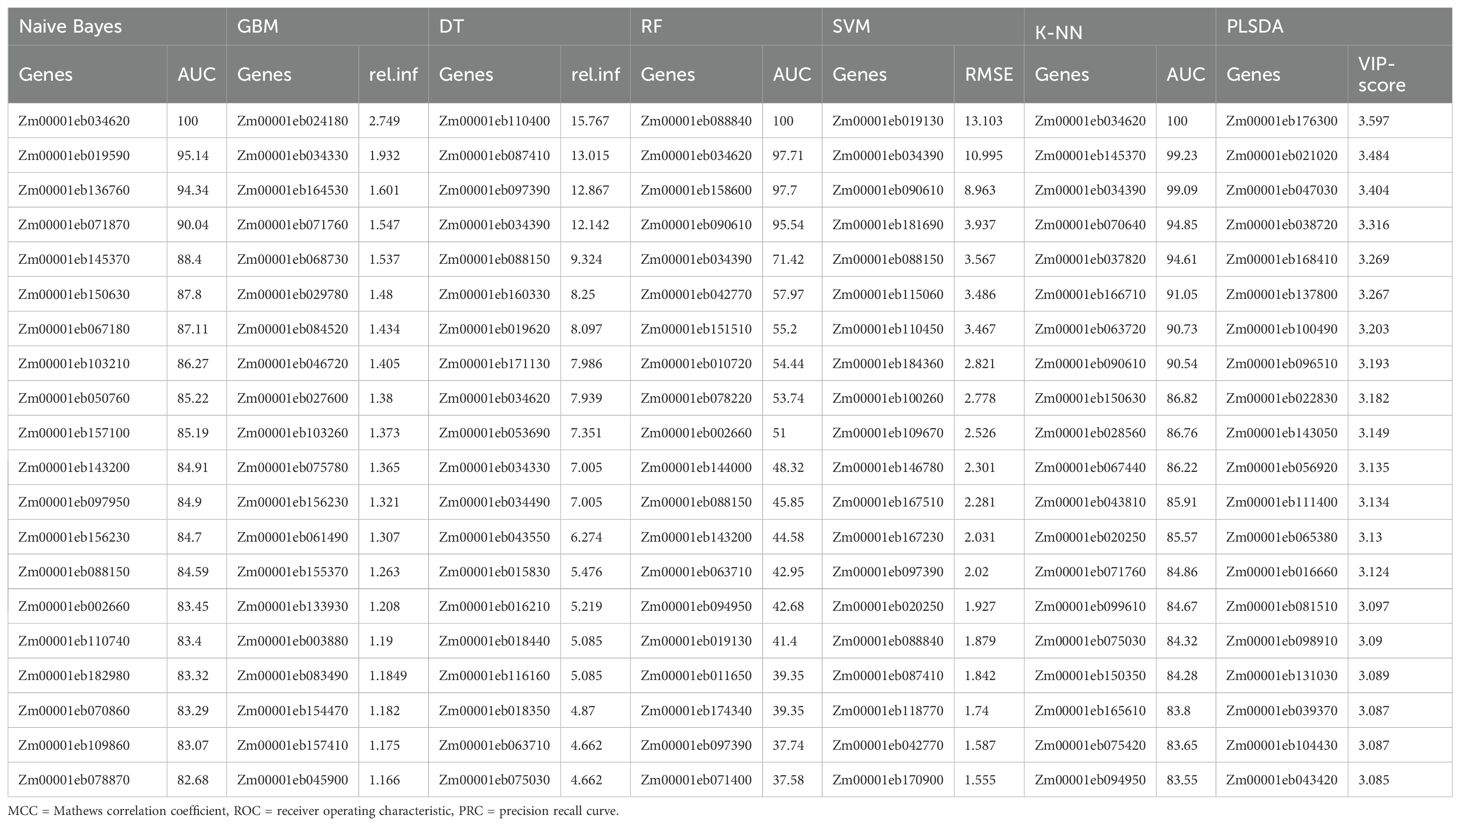Select the K-NN header cell
The width and height of the screenshot is (1460, 826).
click(1120, 27)
